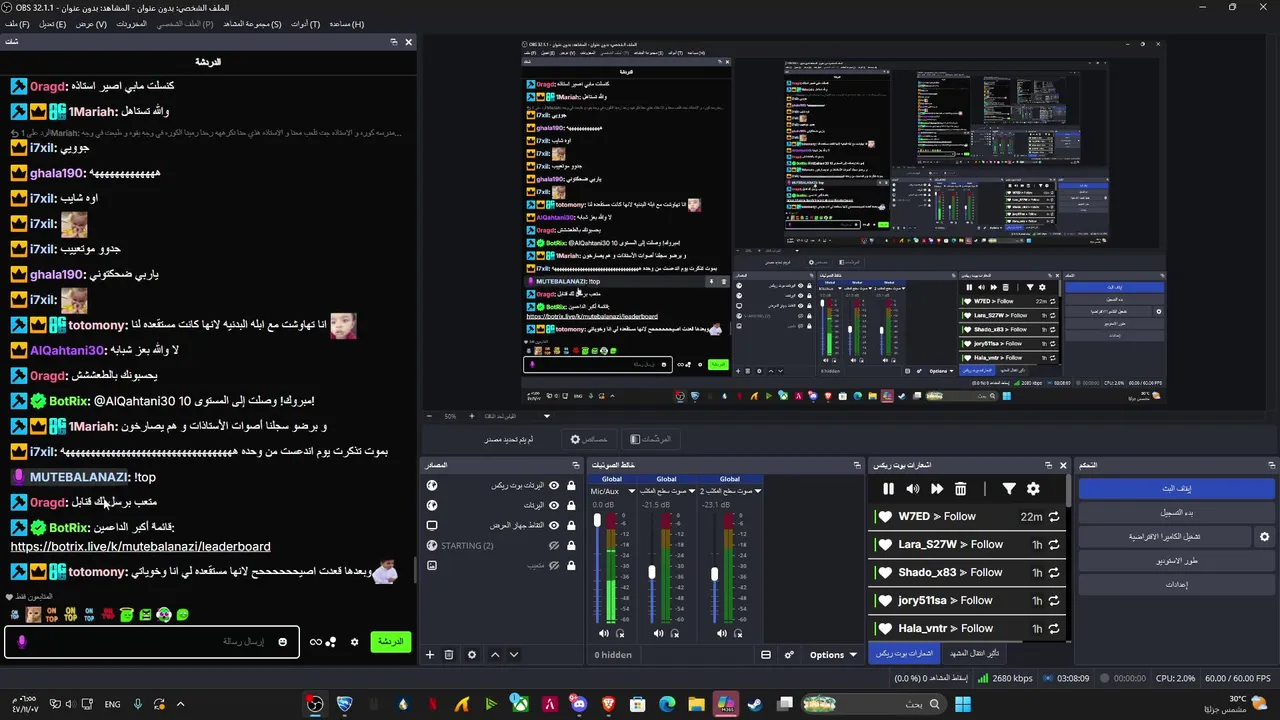Viewport: 1280px width, 720px height.
Task: Switch audio mixer layout icon
Action: (x=766, y=655)
